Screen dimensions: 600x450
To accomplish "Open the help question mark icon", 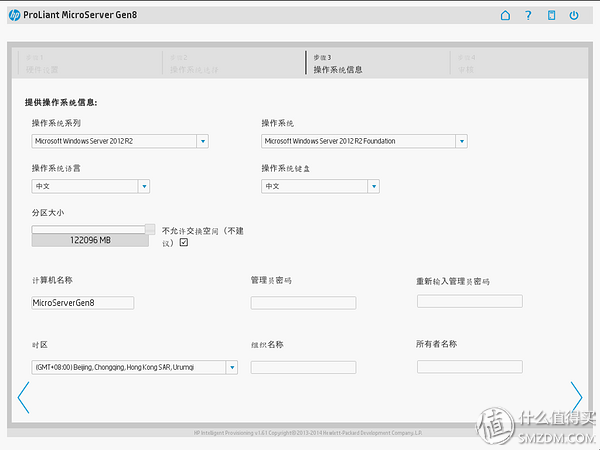I will (528, 15).
